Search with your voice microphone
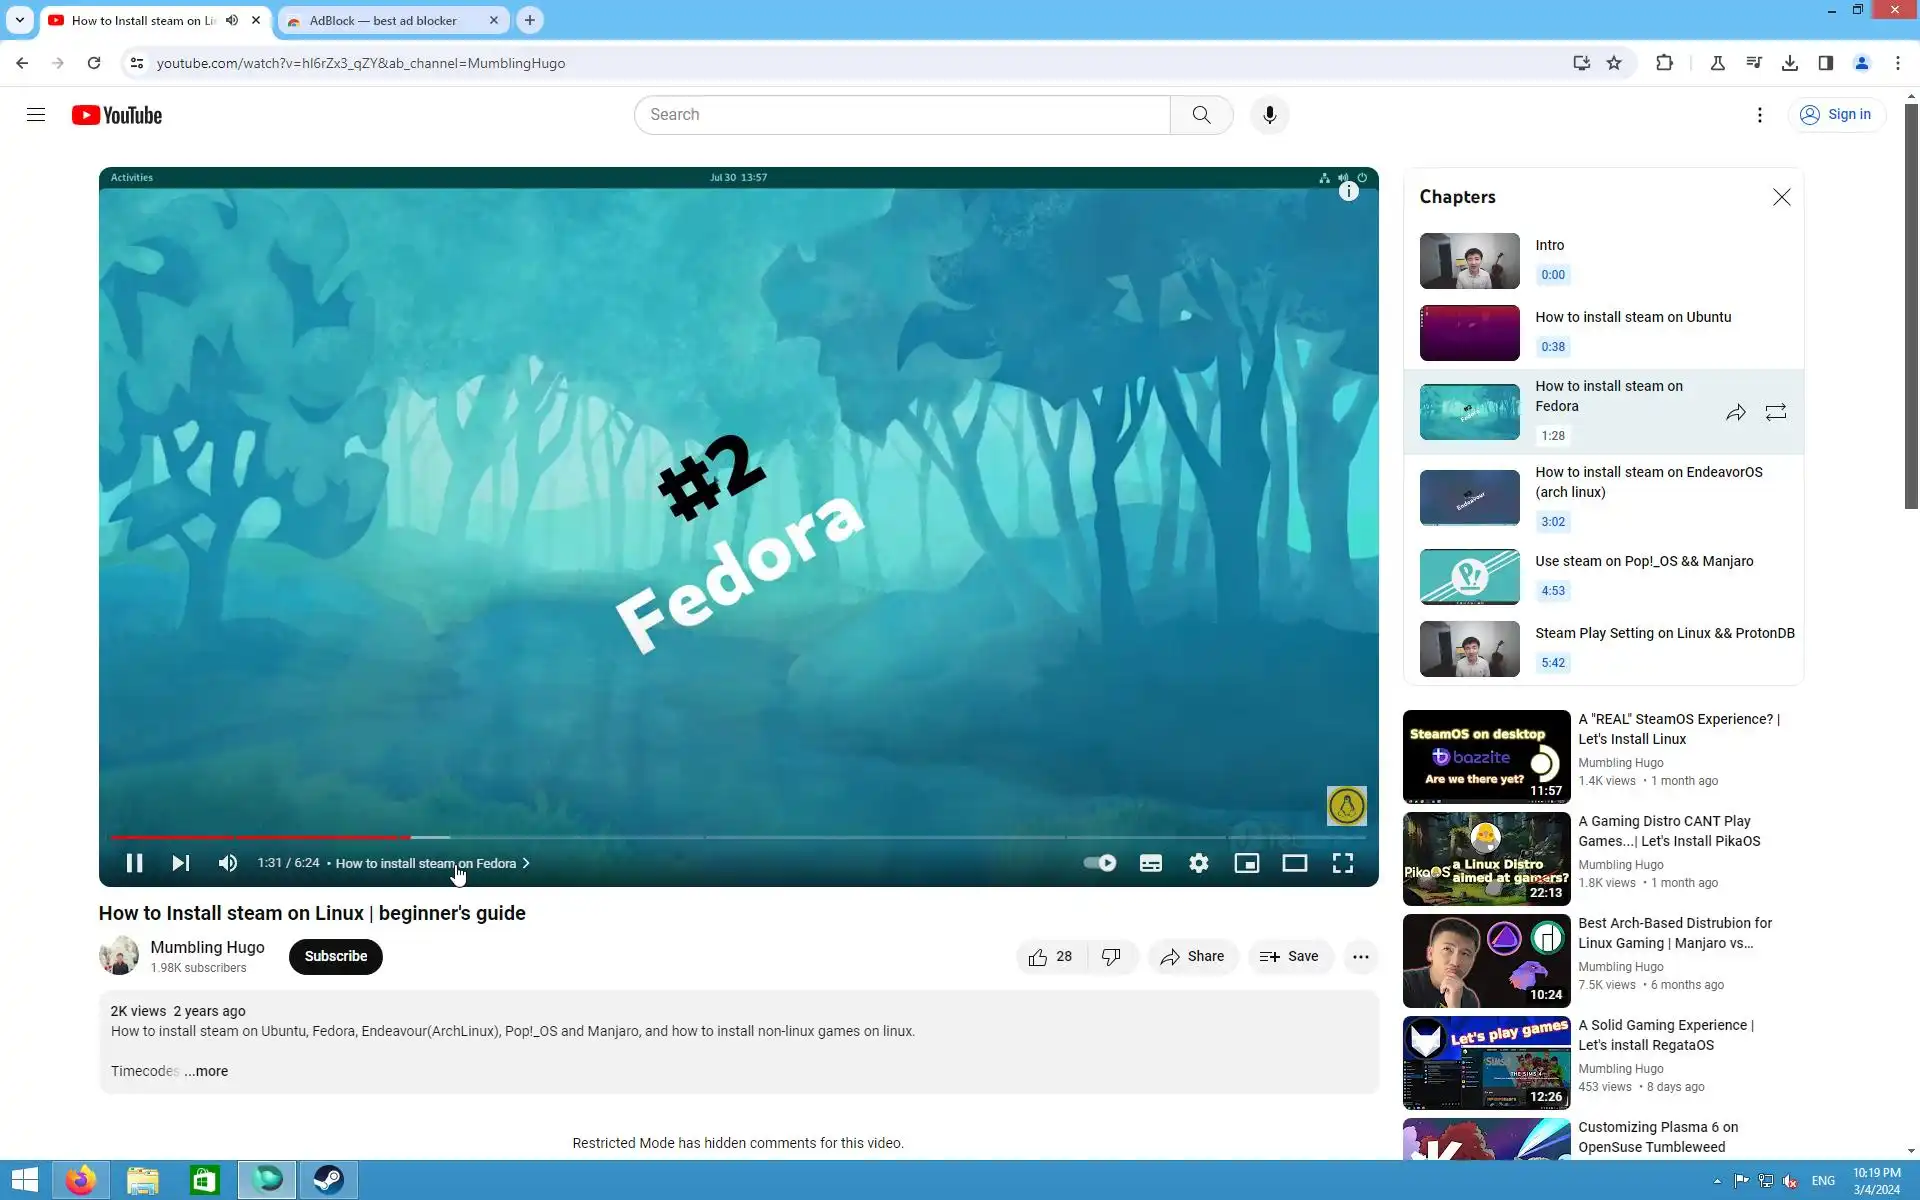The width and height of the screenshot is (1920, 1200). tap(1269, 115)
